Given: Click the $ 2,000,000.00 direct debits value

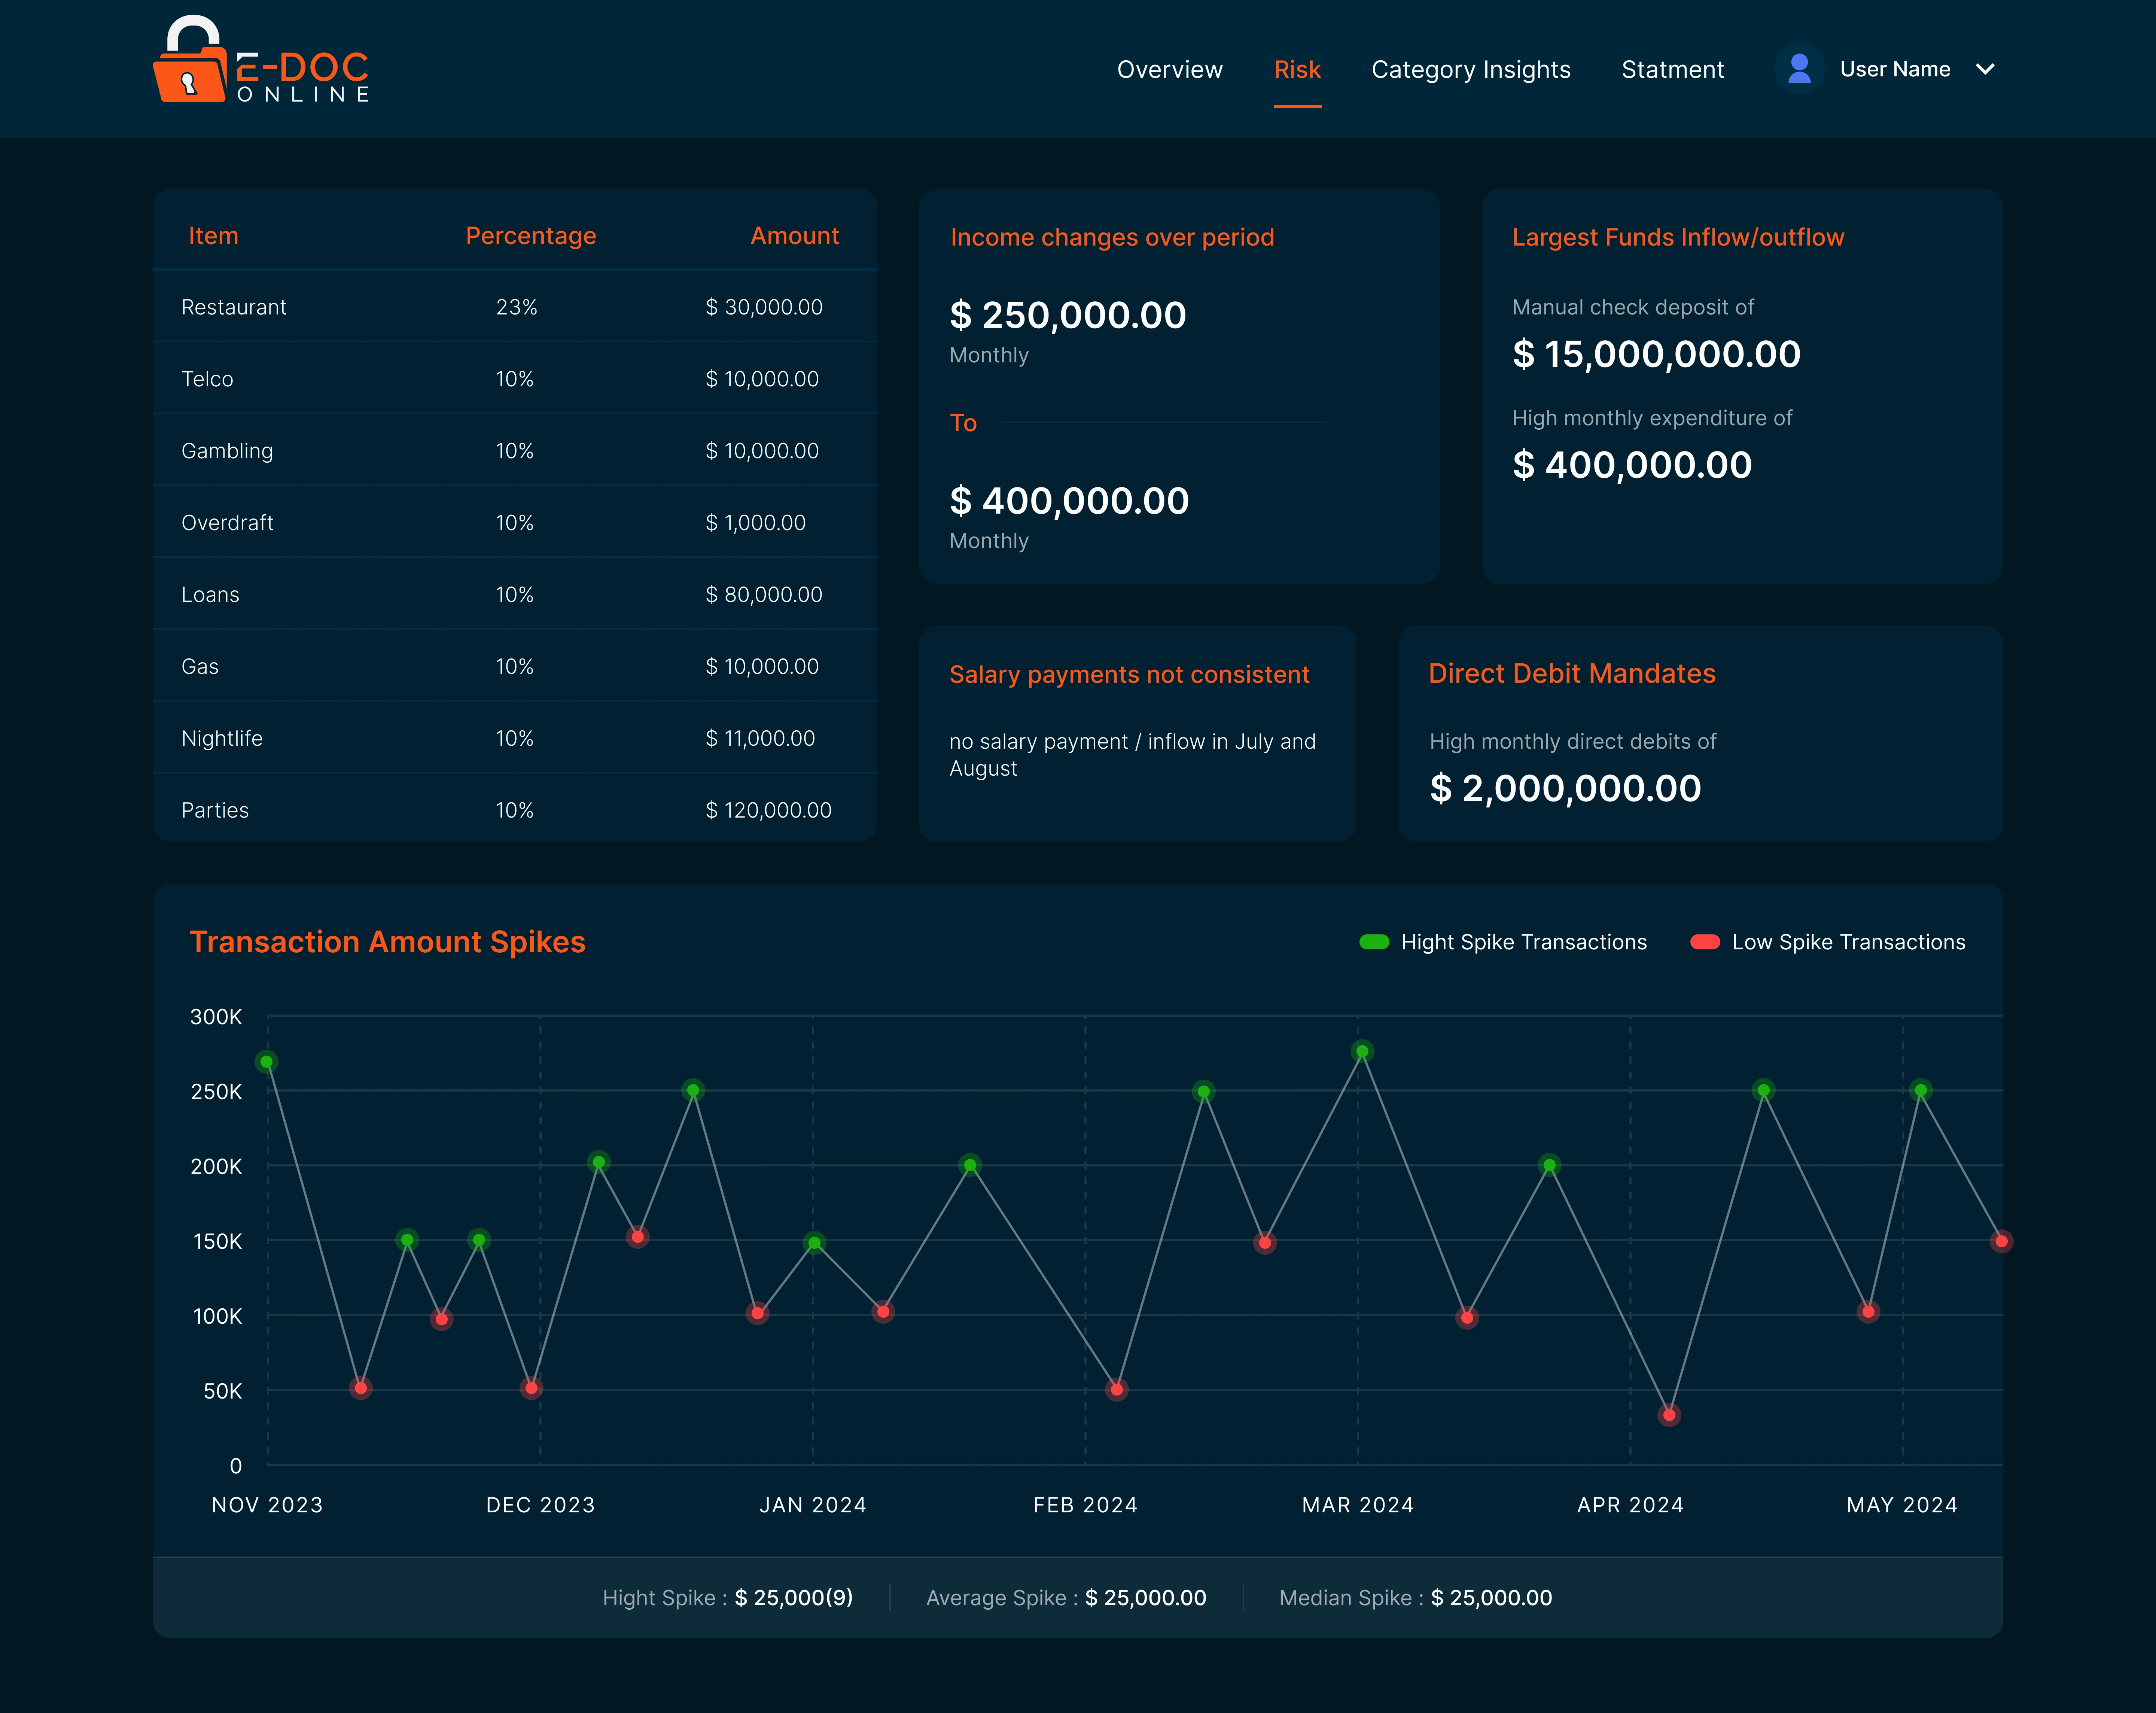Looking at the screenshot, I should (x=1565, y=789).
